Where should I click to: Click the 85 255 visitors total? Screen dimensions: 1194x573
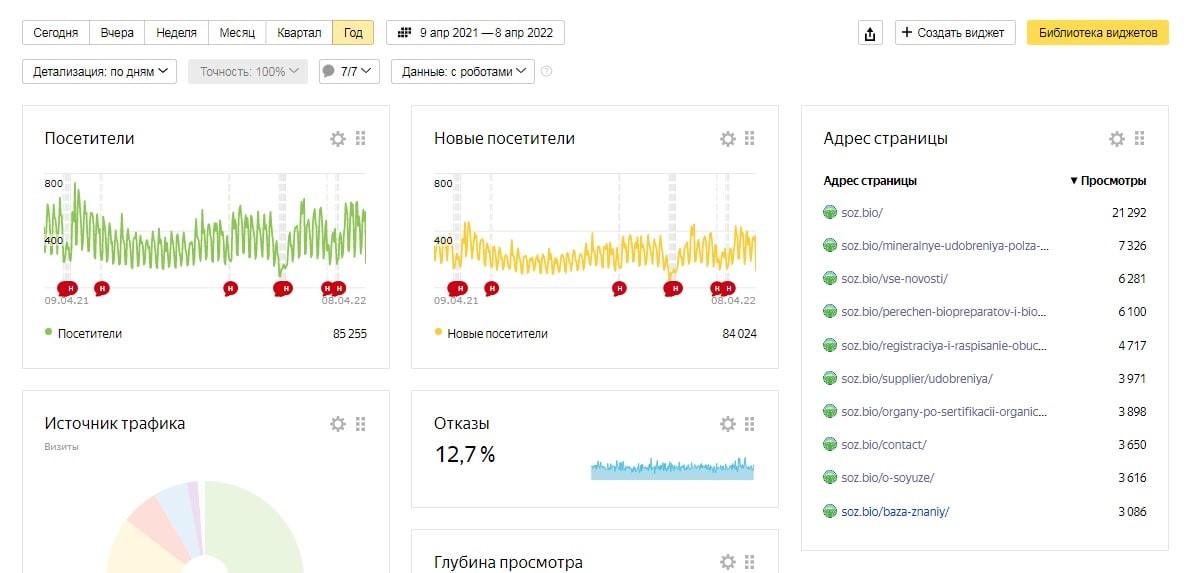pos(350,334)
